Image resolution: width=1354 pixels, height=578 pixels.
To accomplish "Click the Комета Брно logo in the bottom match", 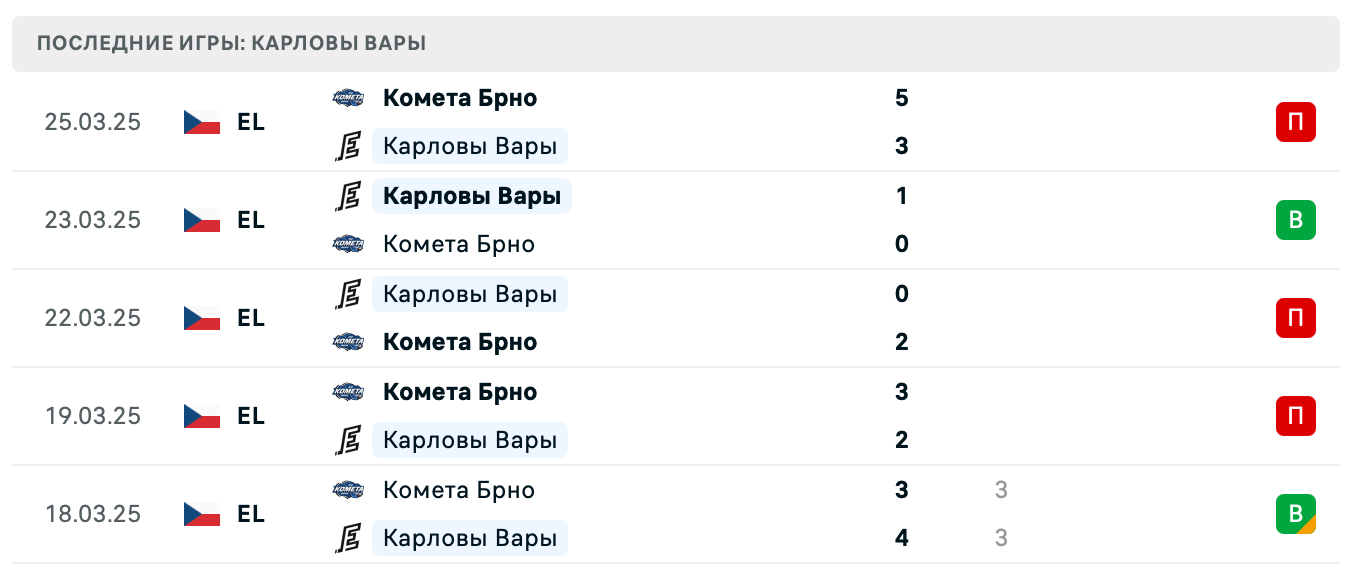I will 348,490.
